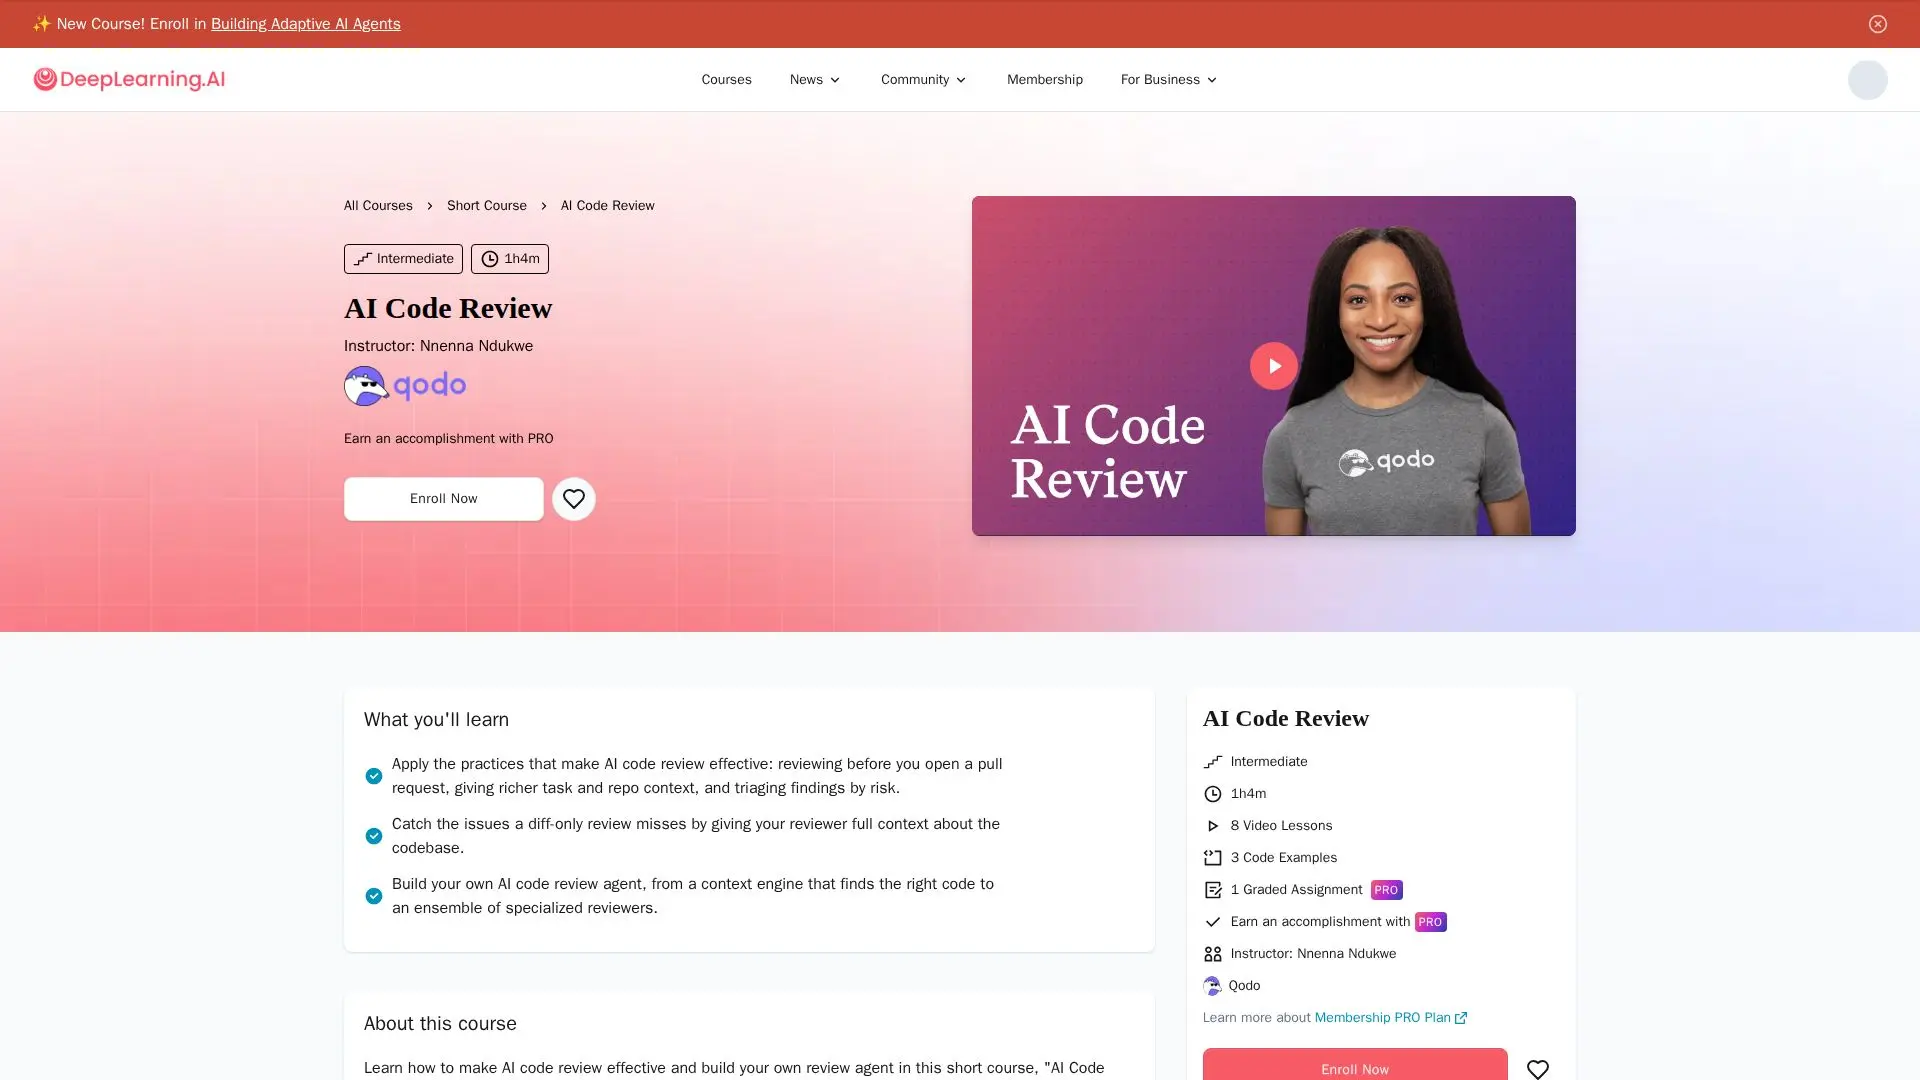Open the user avatar circle in header
Screen dimensions: 1920x1080
tap(1867, 80)
